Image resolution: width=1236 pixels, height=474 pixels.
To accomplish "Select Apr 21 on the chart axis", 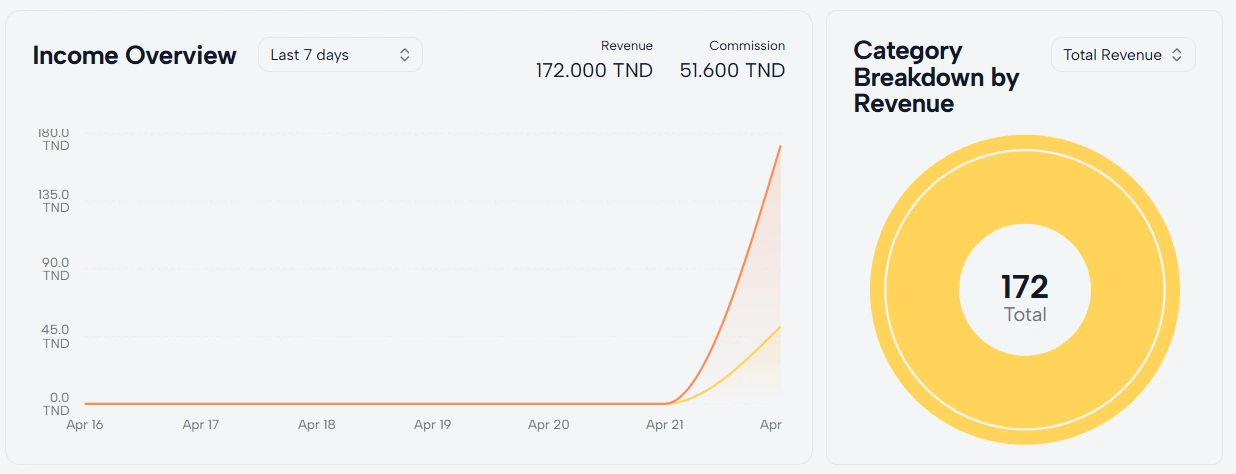I will 665,425.
